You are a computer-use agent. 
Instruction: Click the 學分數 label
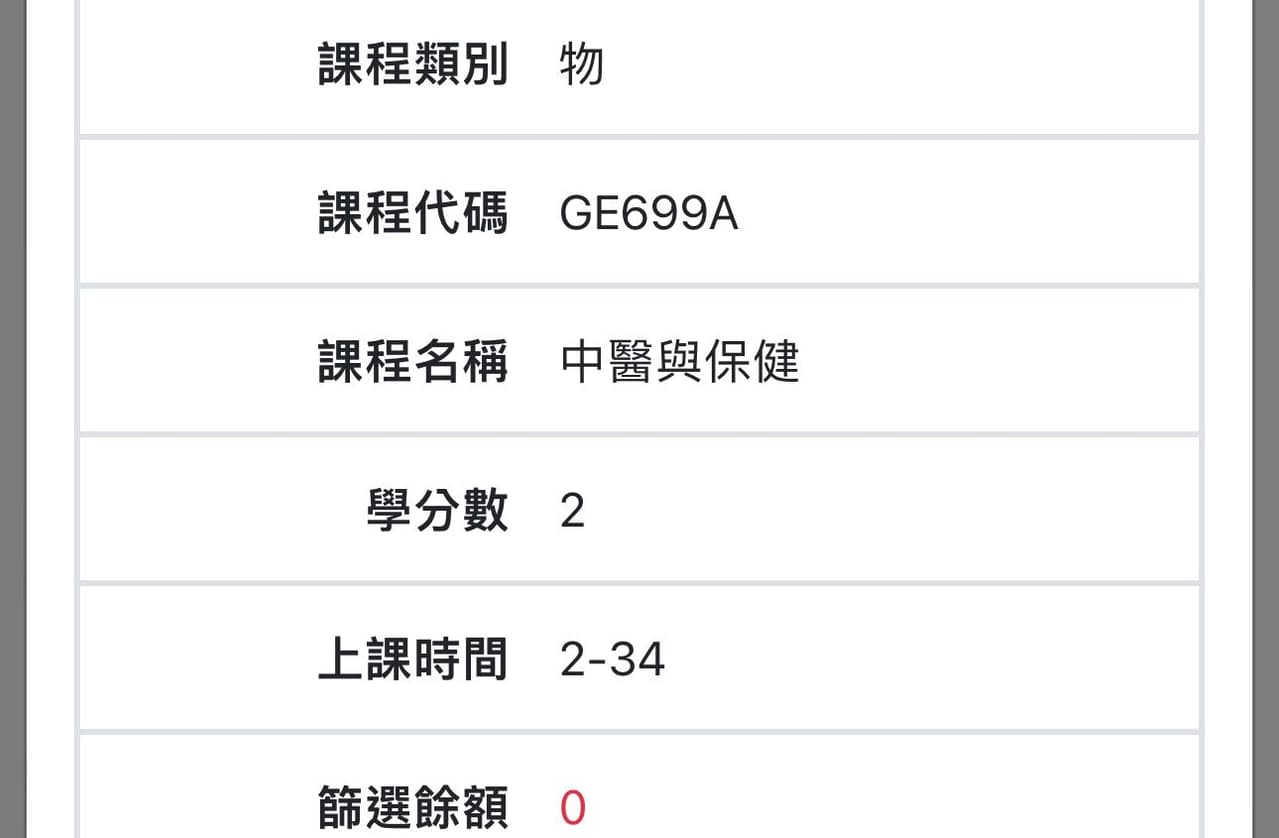pyautogui.click(x=437, y=511)
